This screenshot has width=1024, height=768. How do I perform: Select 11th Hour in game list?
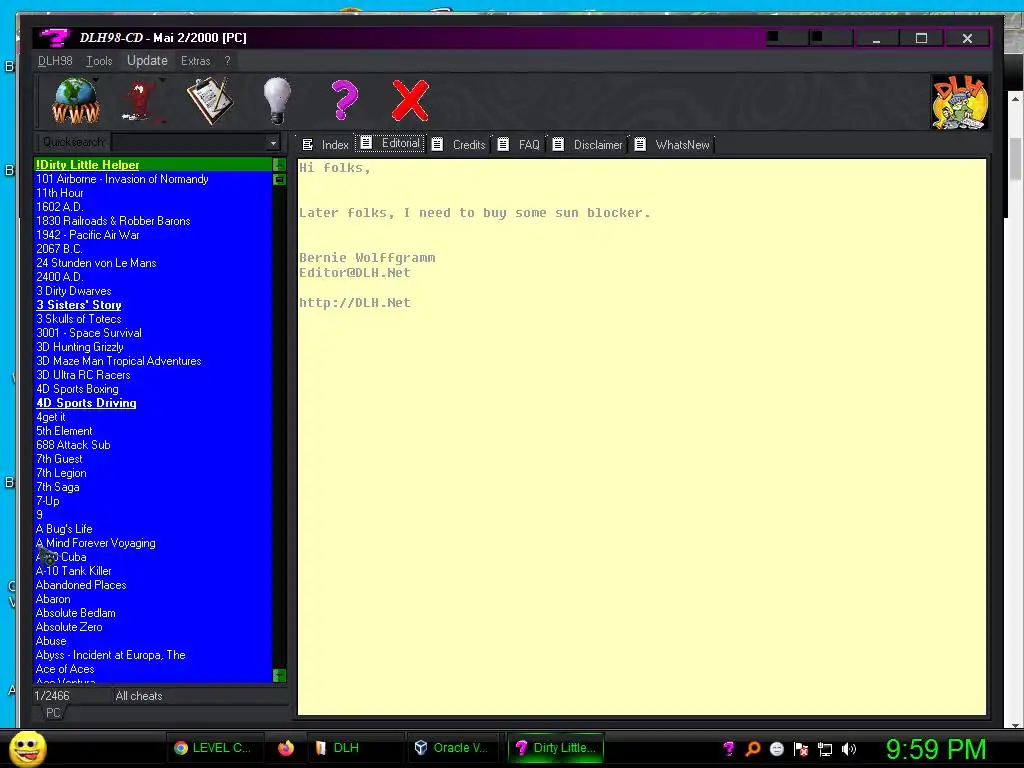(x=152, y=193)
